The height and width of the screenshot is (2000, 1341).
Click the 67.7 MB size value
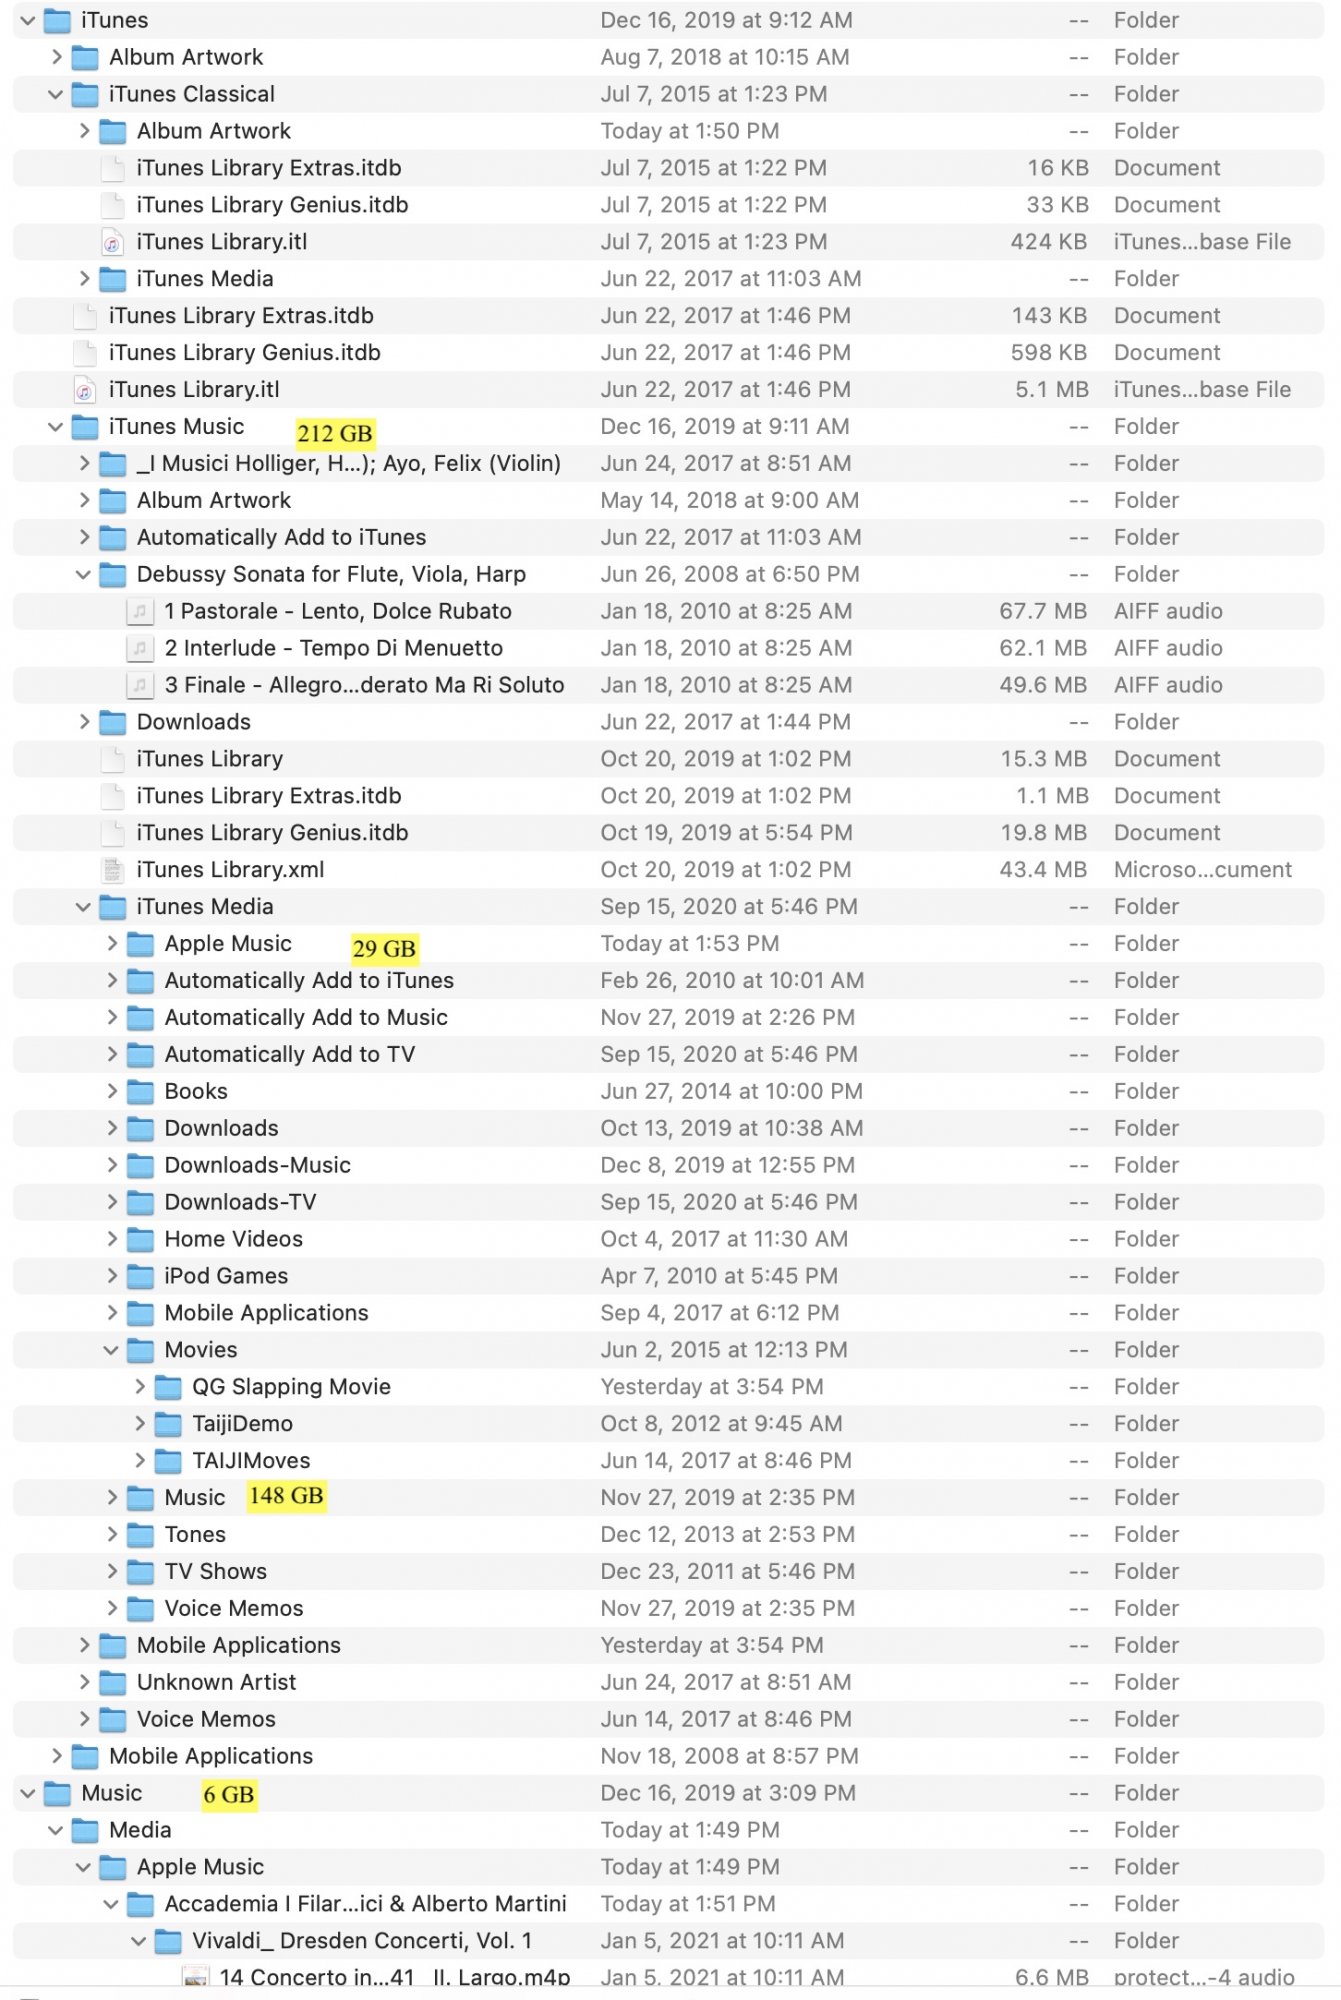[1043, 611]
